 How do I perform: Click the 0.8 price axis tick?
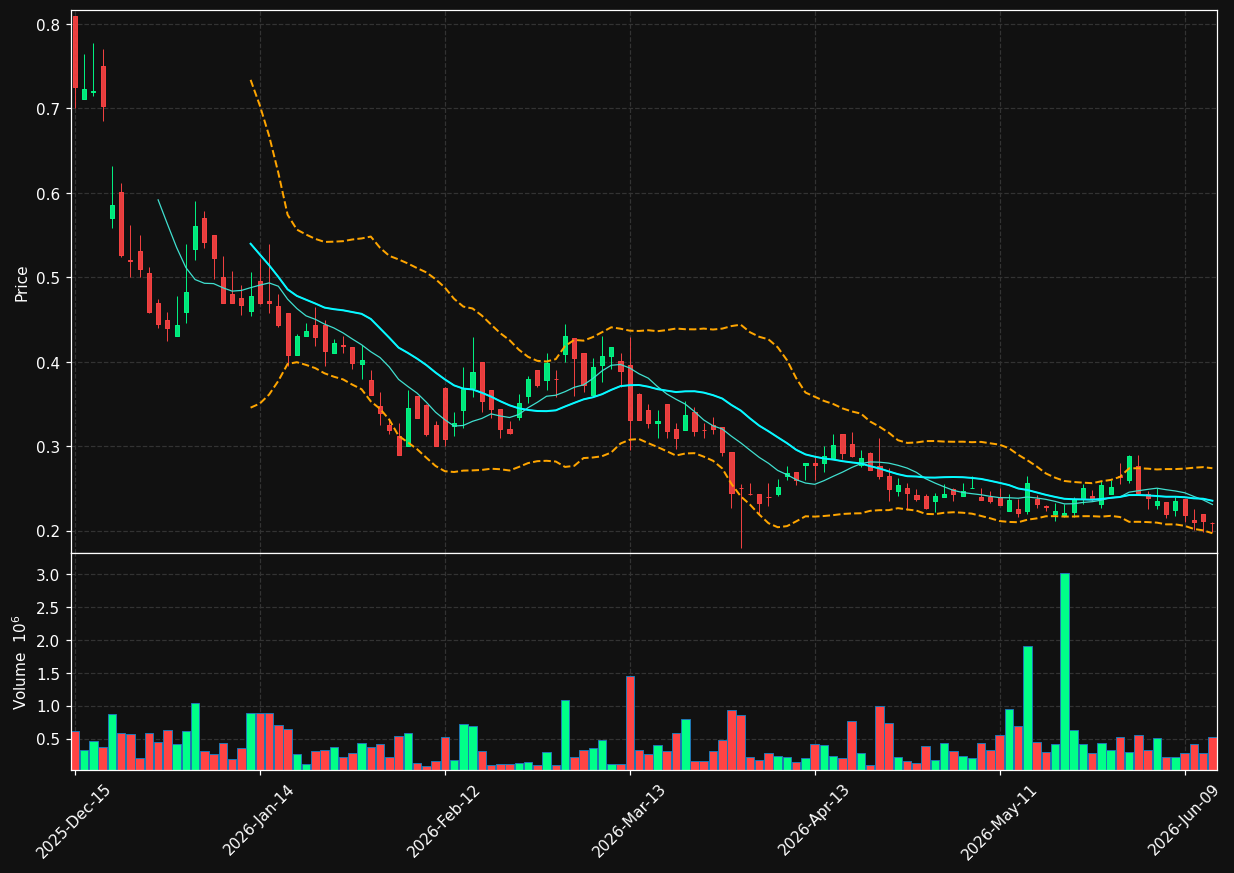50,24
